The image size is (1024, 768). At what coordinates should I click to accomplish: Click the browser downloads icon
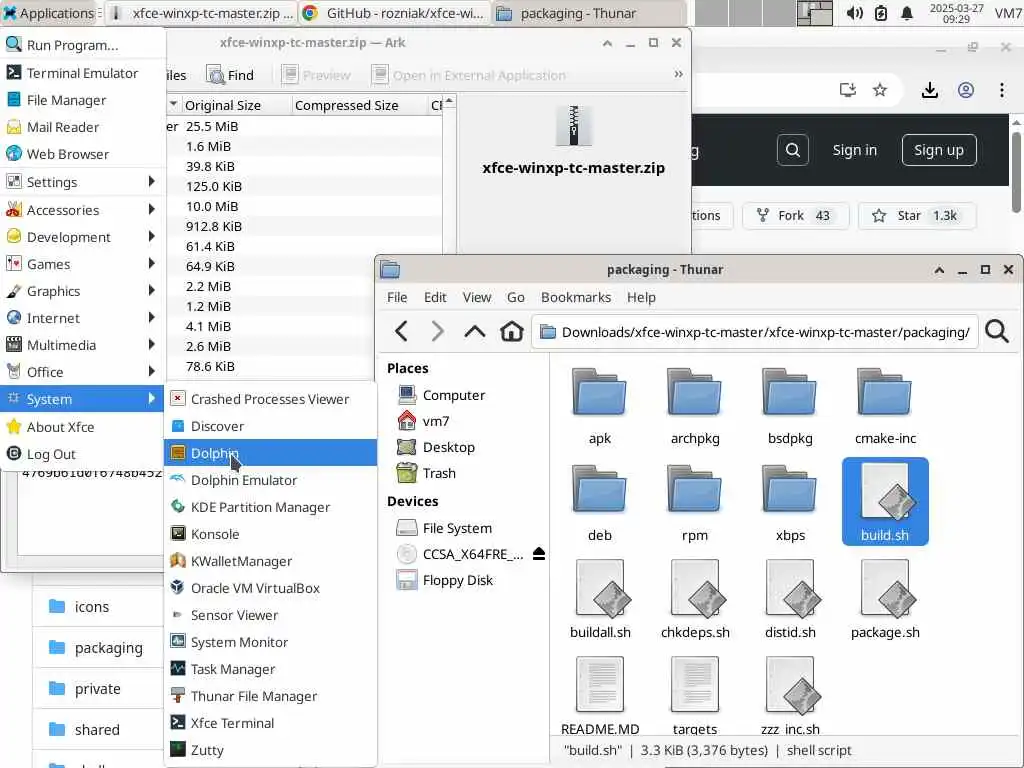pyautogui.click(x=929, y=90)
